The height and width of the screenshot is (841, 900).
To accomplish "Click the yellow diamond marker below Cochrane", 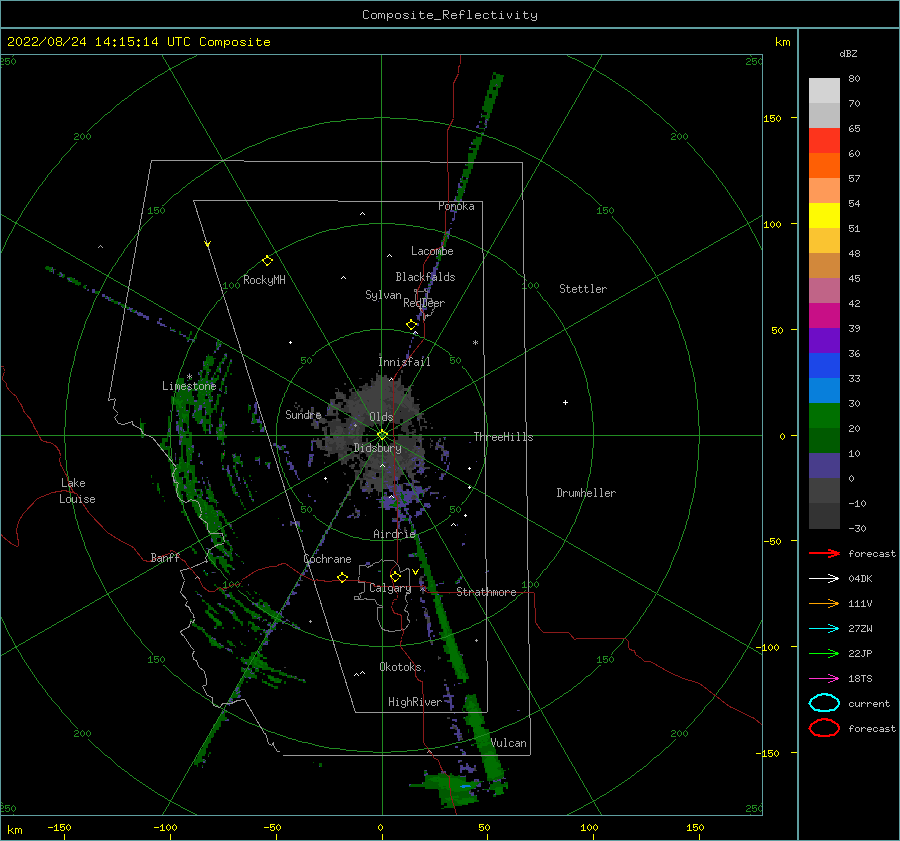I will coord(342,577).
